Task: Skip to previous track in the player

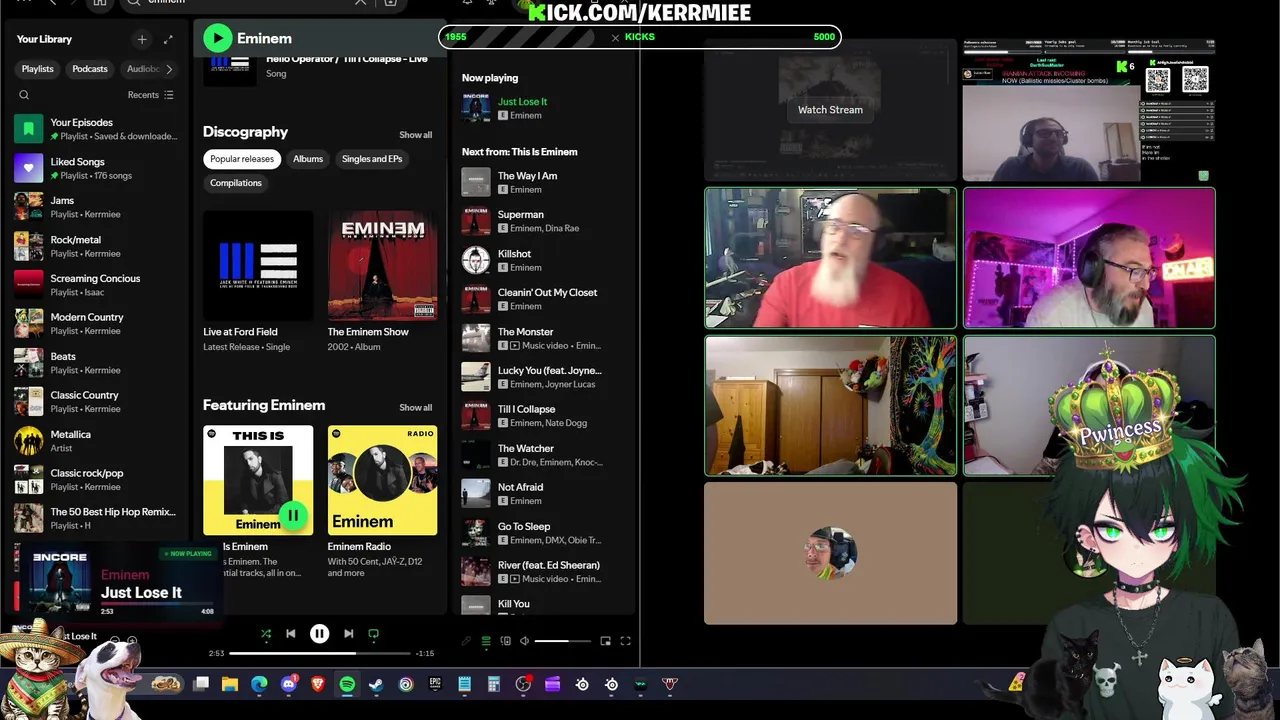Action: 291,634
